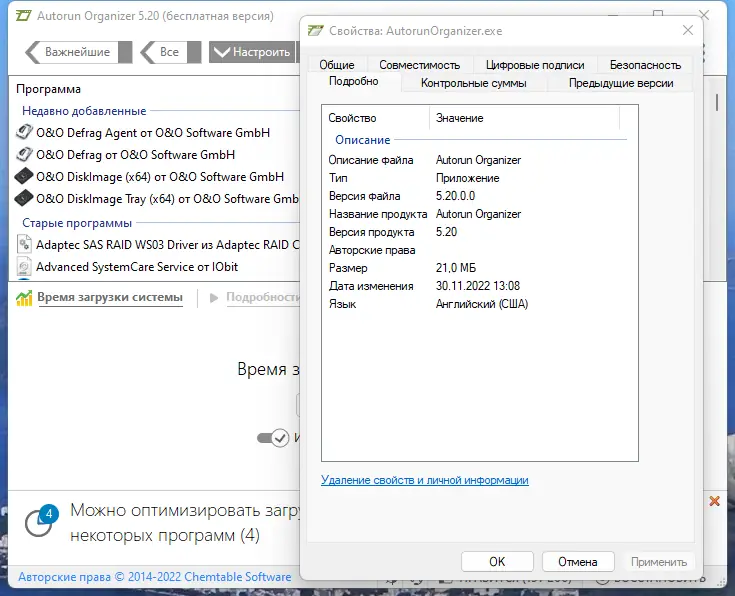735x596 pixels.
Task: Click the O&O Defrag от O&O Software icon
Action: [x=24, y=154]
